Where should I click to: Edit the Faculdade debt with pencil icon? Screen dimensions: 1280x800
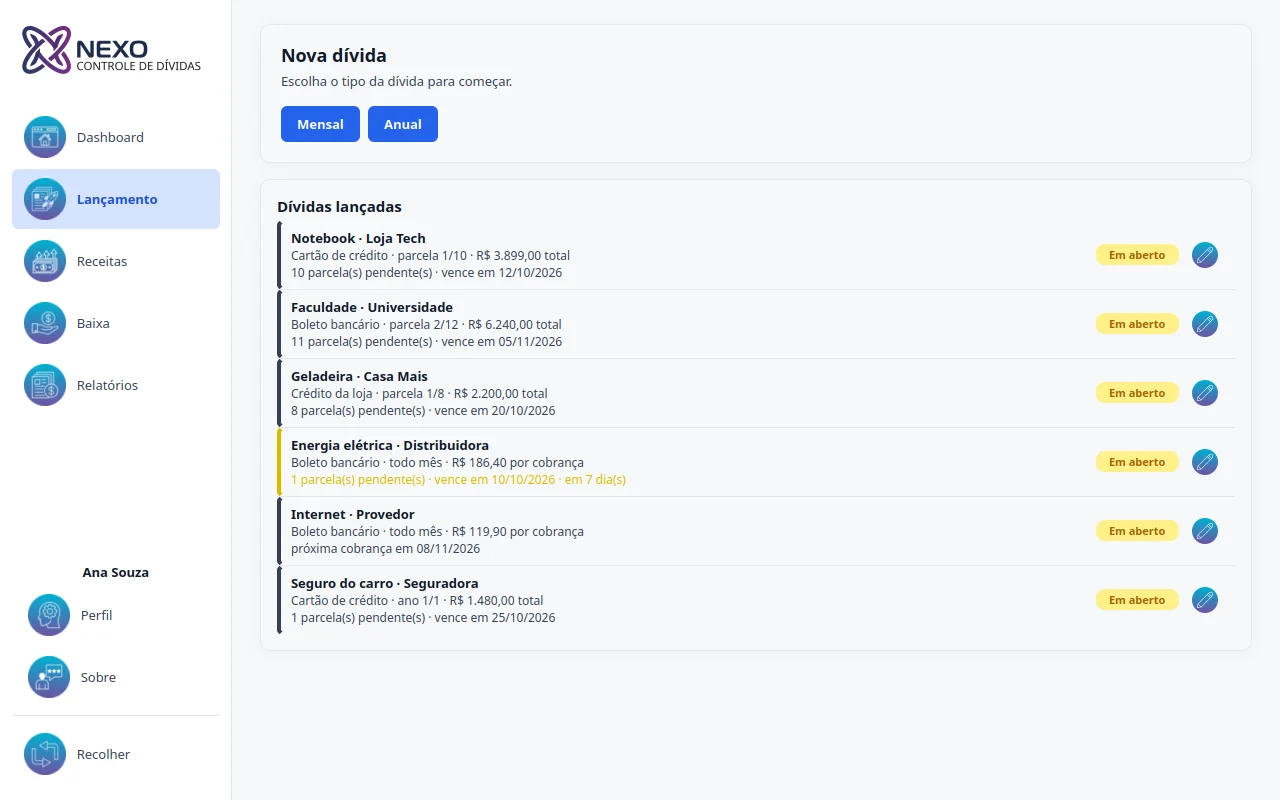tap(1205, 324)
